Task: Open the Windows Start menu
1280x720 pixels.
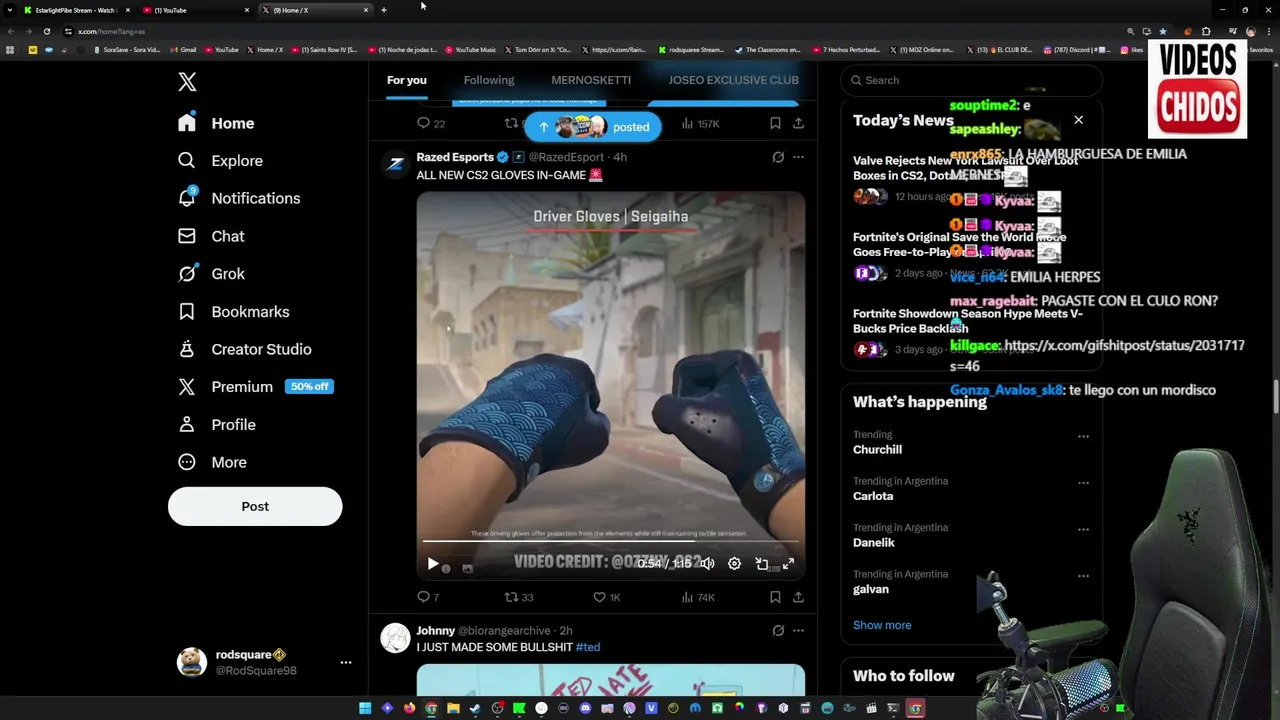Action: click(x=365, y=709)
